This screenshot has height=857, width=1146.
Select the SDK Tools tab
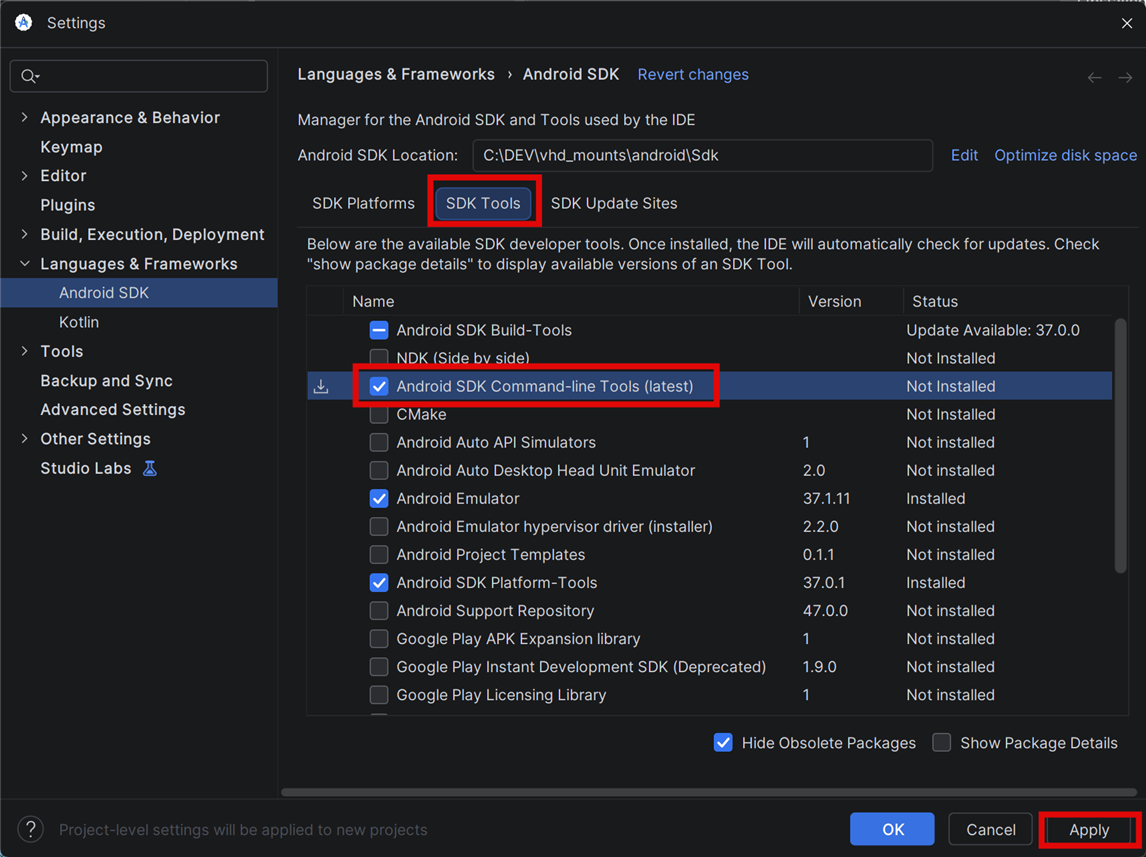(483, 203)
